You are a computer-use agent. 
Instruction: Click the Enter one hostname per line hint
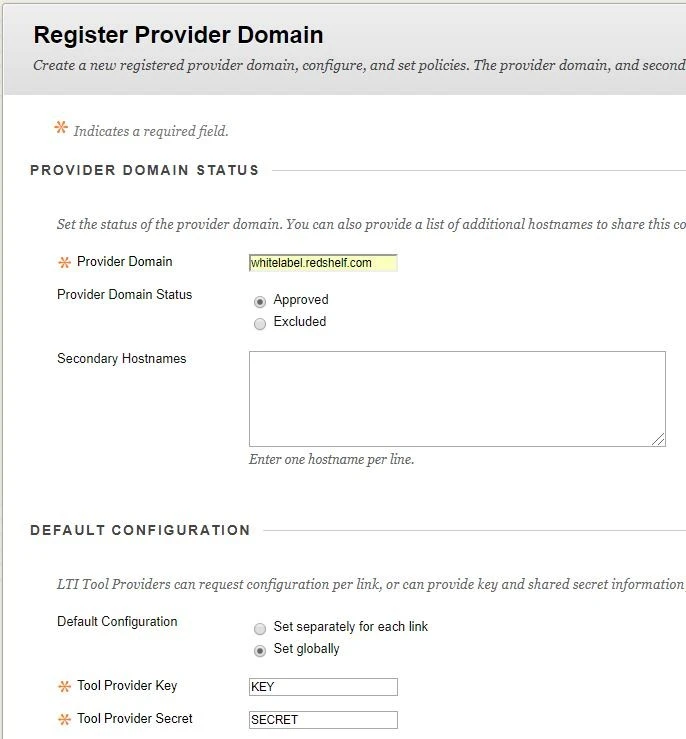[331, 460]
